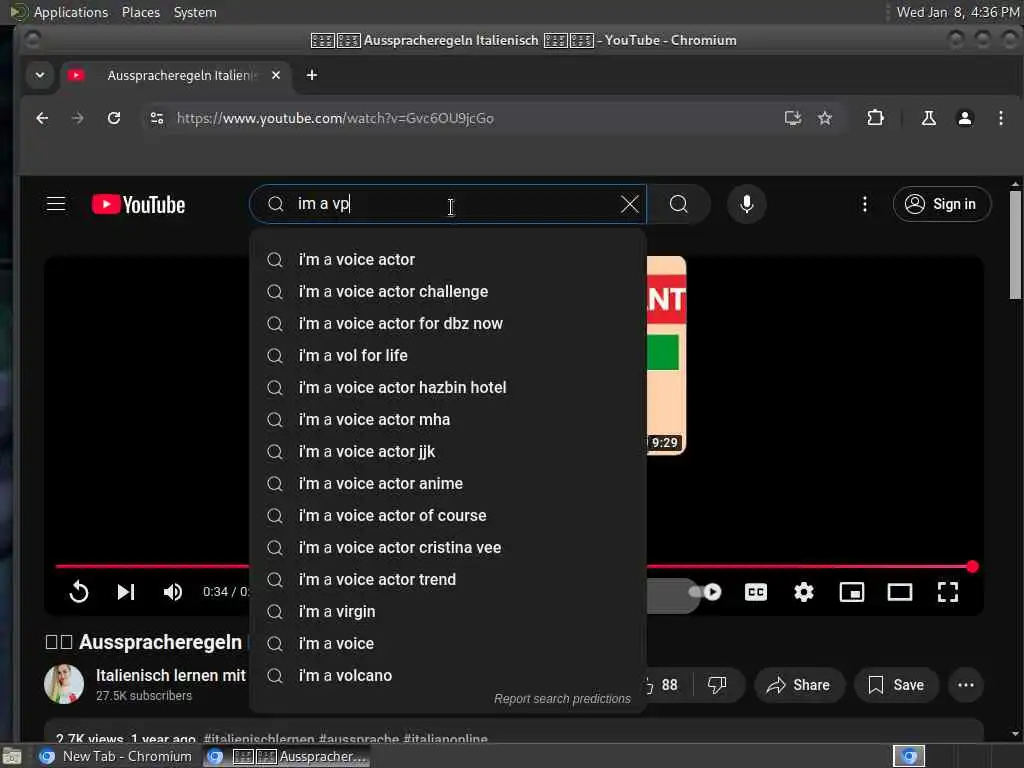The height and width of the screenshot is (768, 1024).
Task: Enter full screen mode
Action: 948,592
